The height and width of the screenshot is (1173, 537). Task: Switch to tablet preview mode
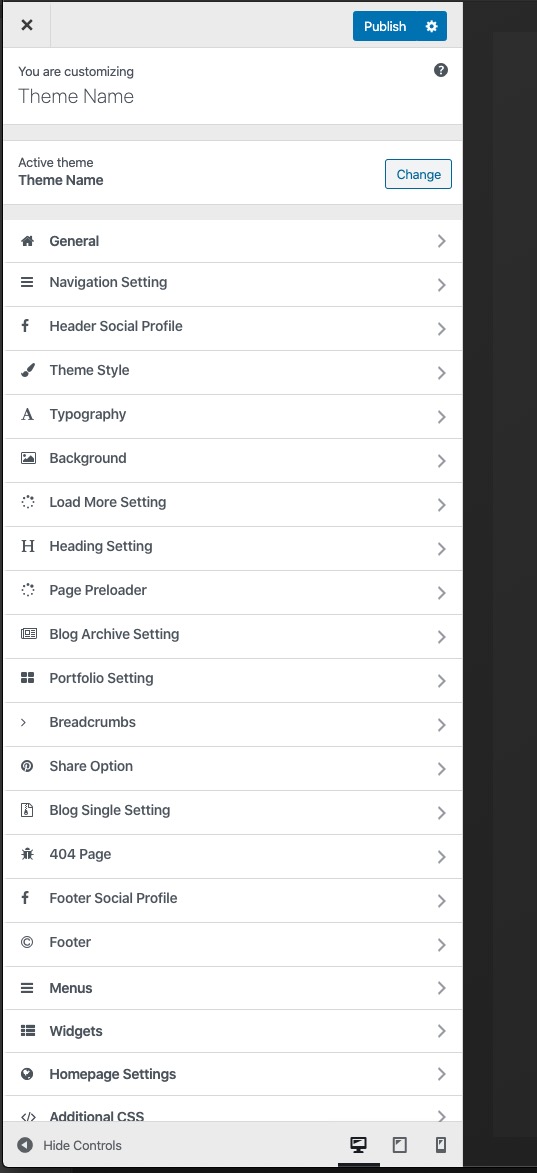tap(400, 1145)
